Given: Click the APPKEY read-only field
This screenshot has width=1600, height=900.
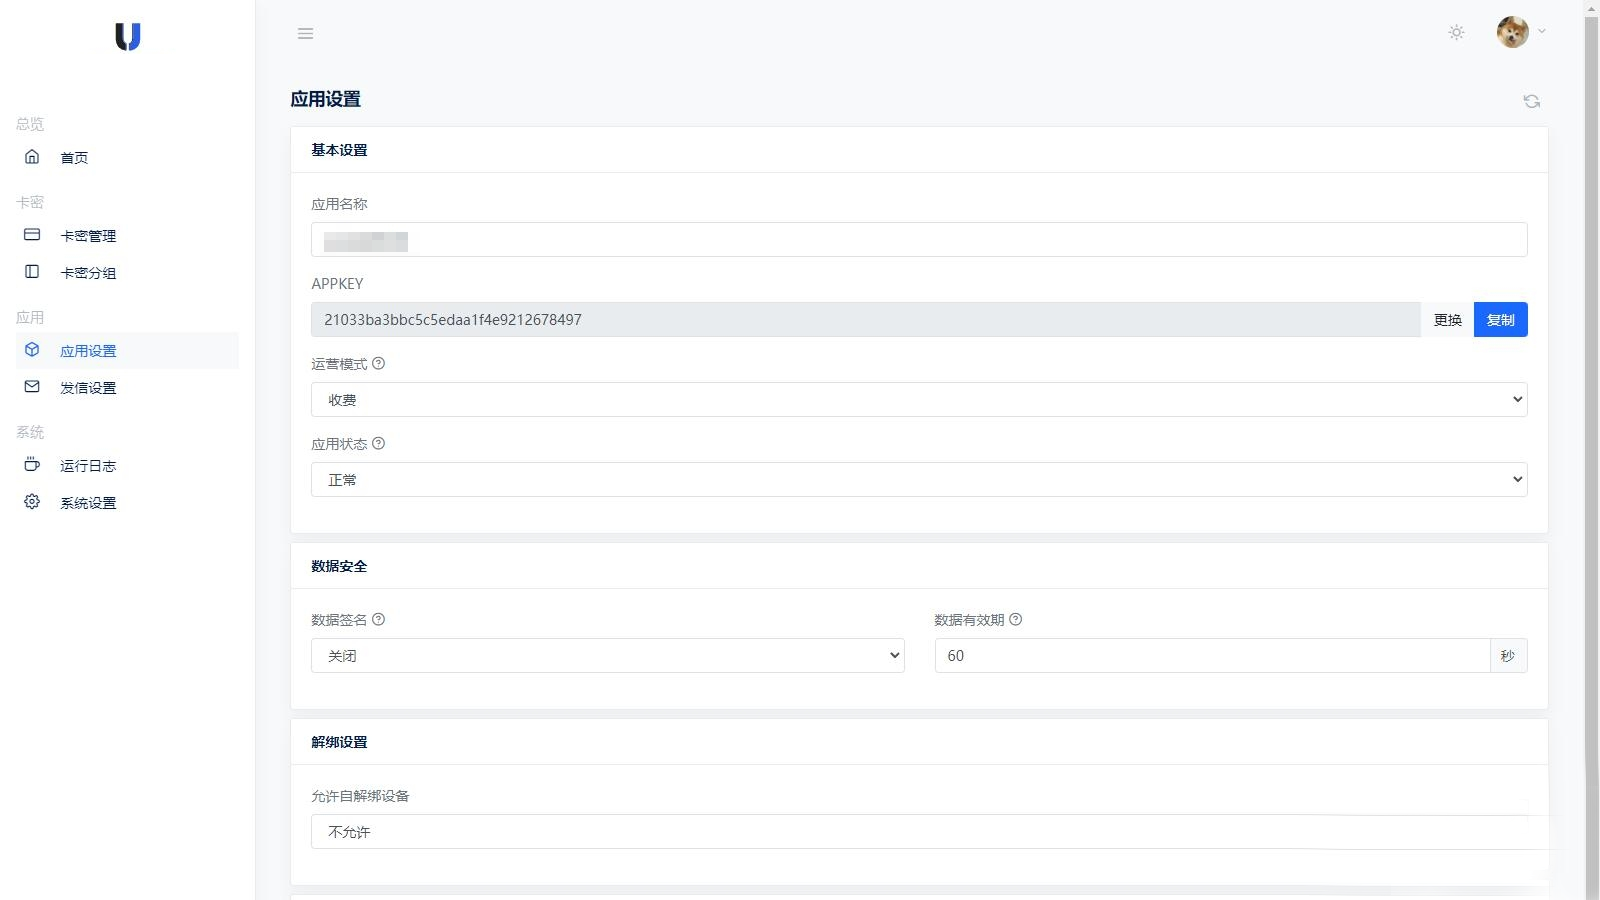Looking at the screenshot, I should pyautogui.click(x=866, y=320).
